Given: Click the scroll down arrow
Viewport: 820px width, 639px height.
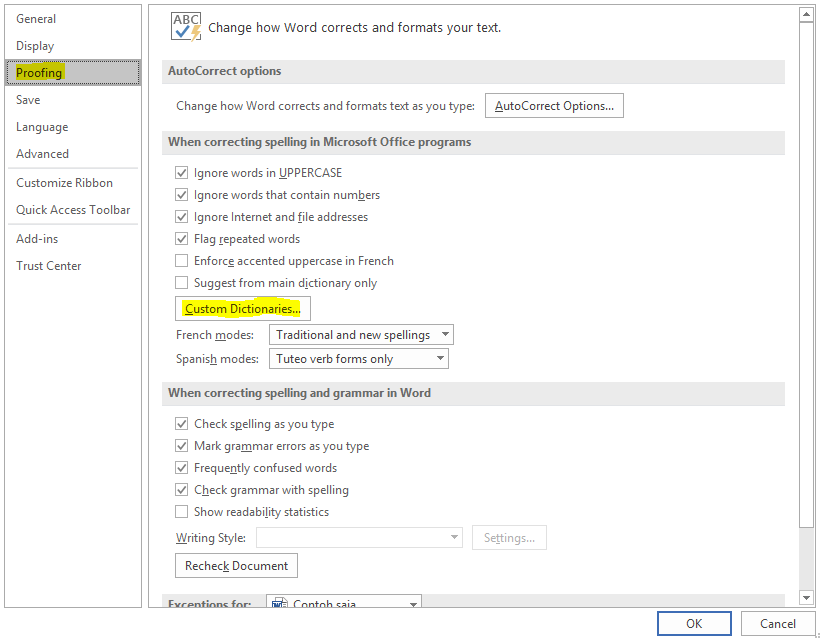Looking at the screenshot, I should (x=806, y=597).
